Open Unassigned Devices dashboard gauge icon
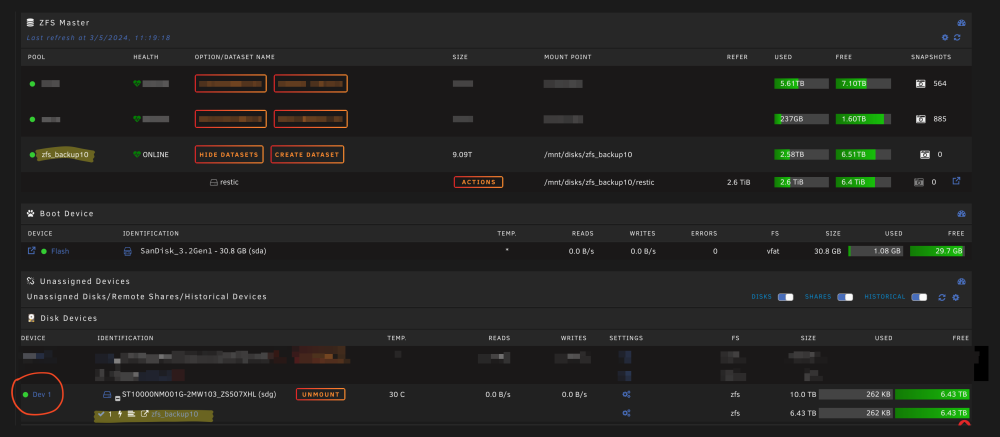 (x=961, y=281)
